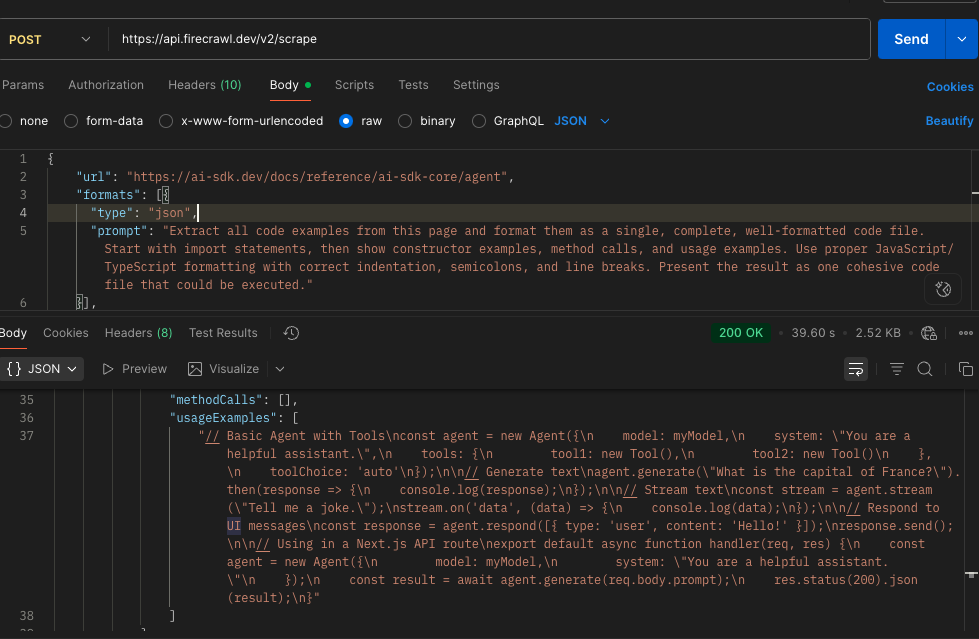Open the JSON response format dropdown
The width and height of the screenshot is (979, 639).
42,369
